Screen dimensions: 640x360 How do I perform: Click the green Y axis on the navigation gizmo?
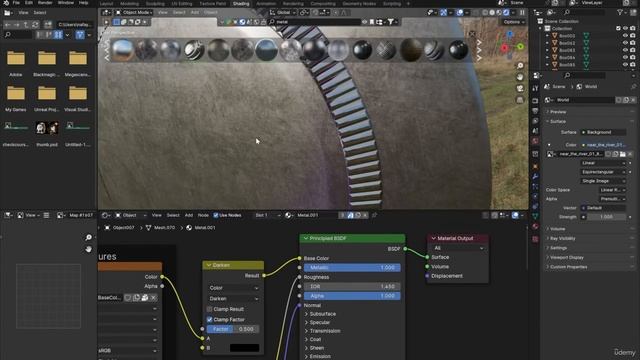tap(520, 47)
